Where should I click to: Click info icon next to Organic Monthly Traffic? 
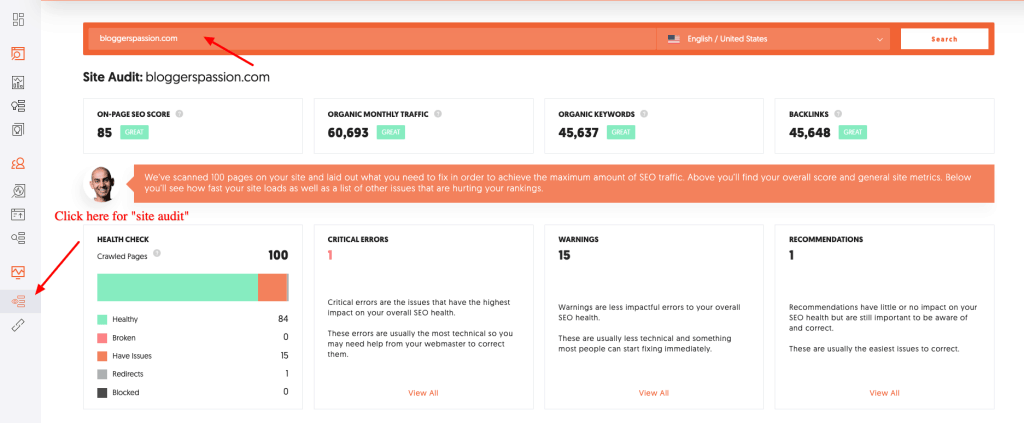pyautogui.click(x=435, y=114)
